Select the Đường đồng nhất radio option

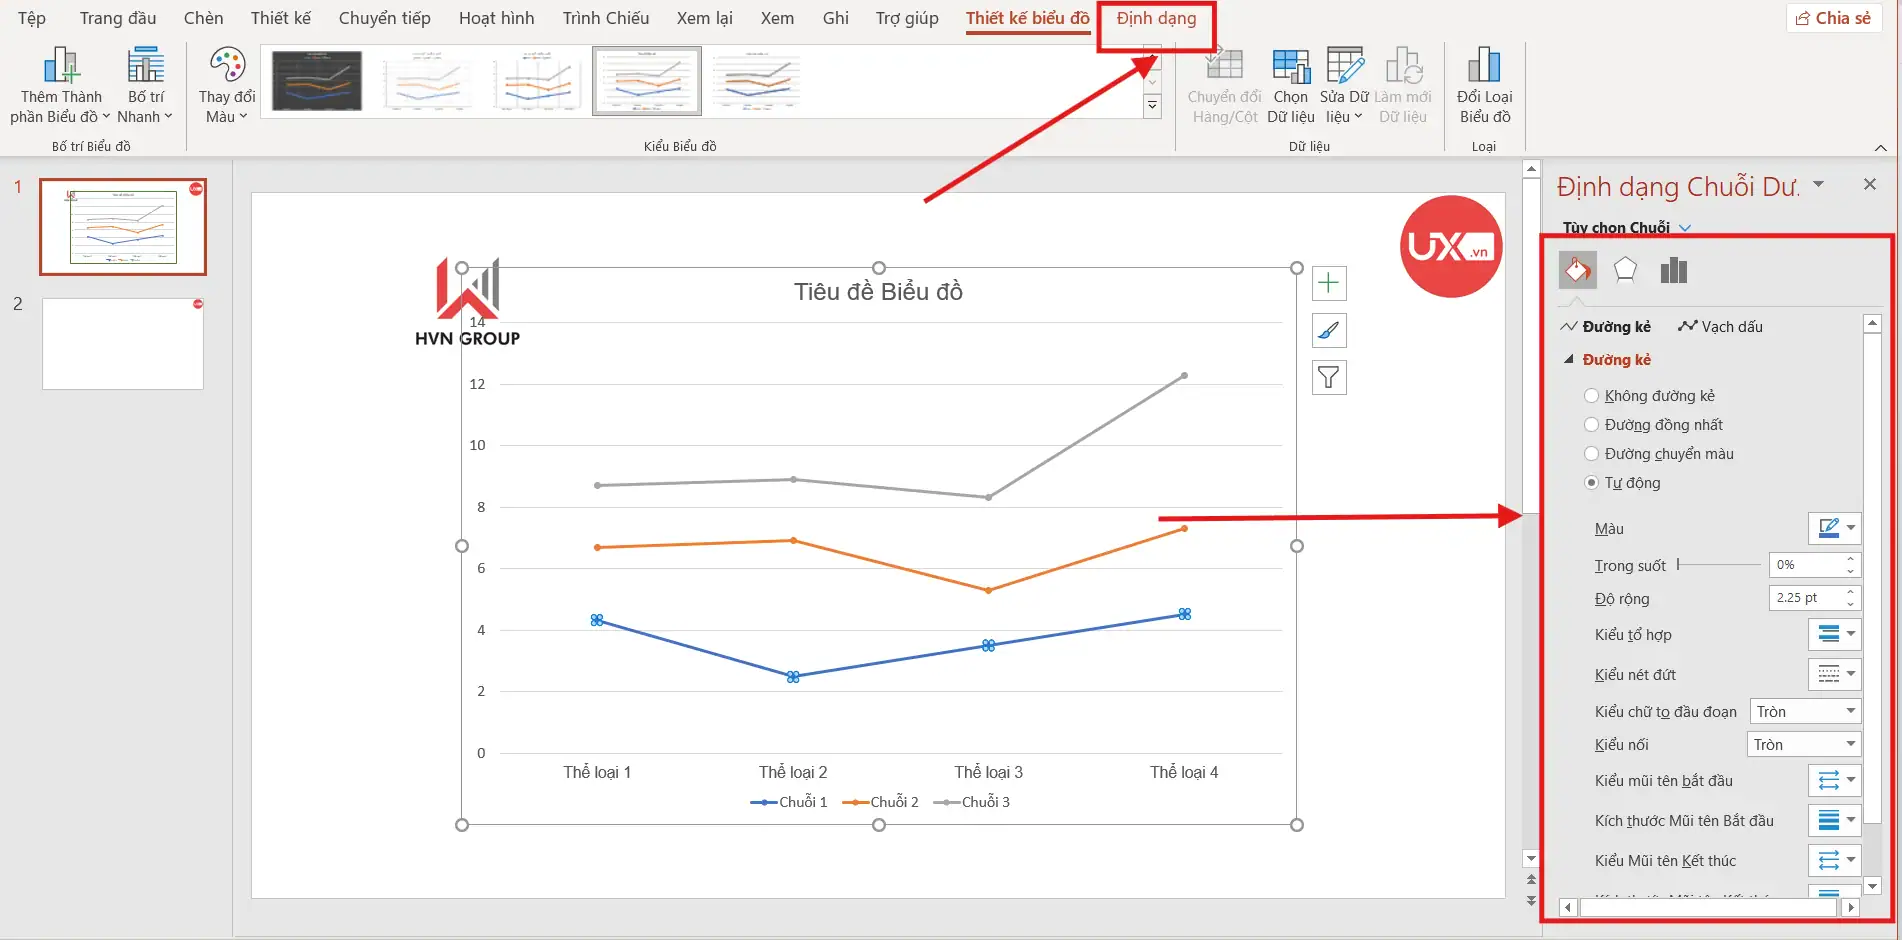click(x=1592, y=425)
